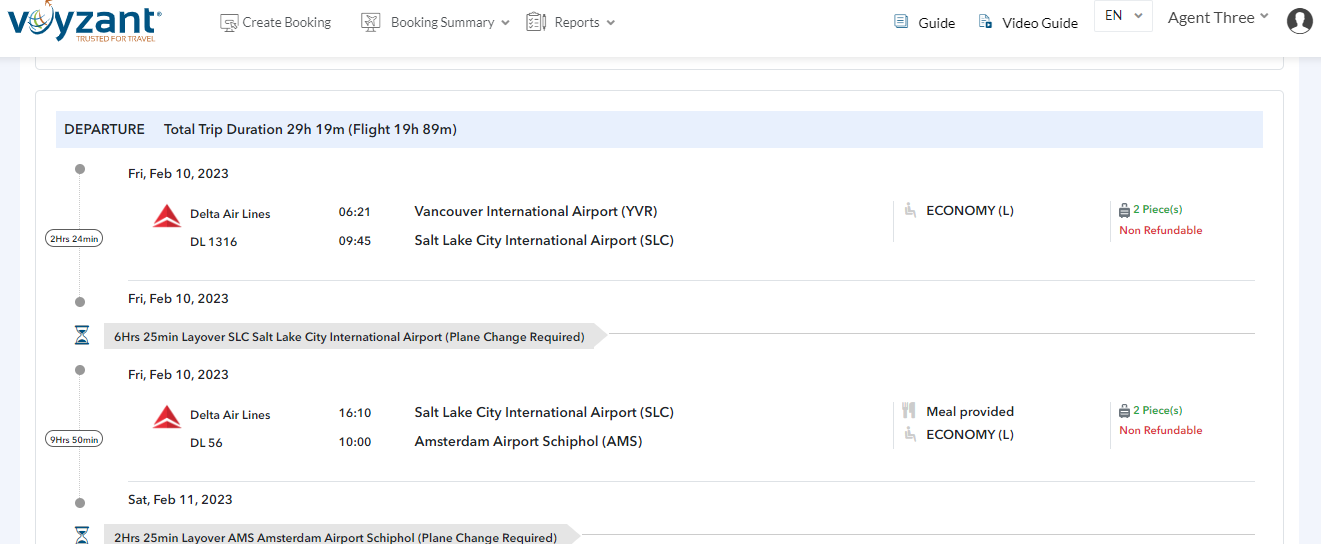The width and height of the screenshot is (1321, 544).
Task: Click the Create Booking monitor icon
Action: 229,22
